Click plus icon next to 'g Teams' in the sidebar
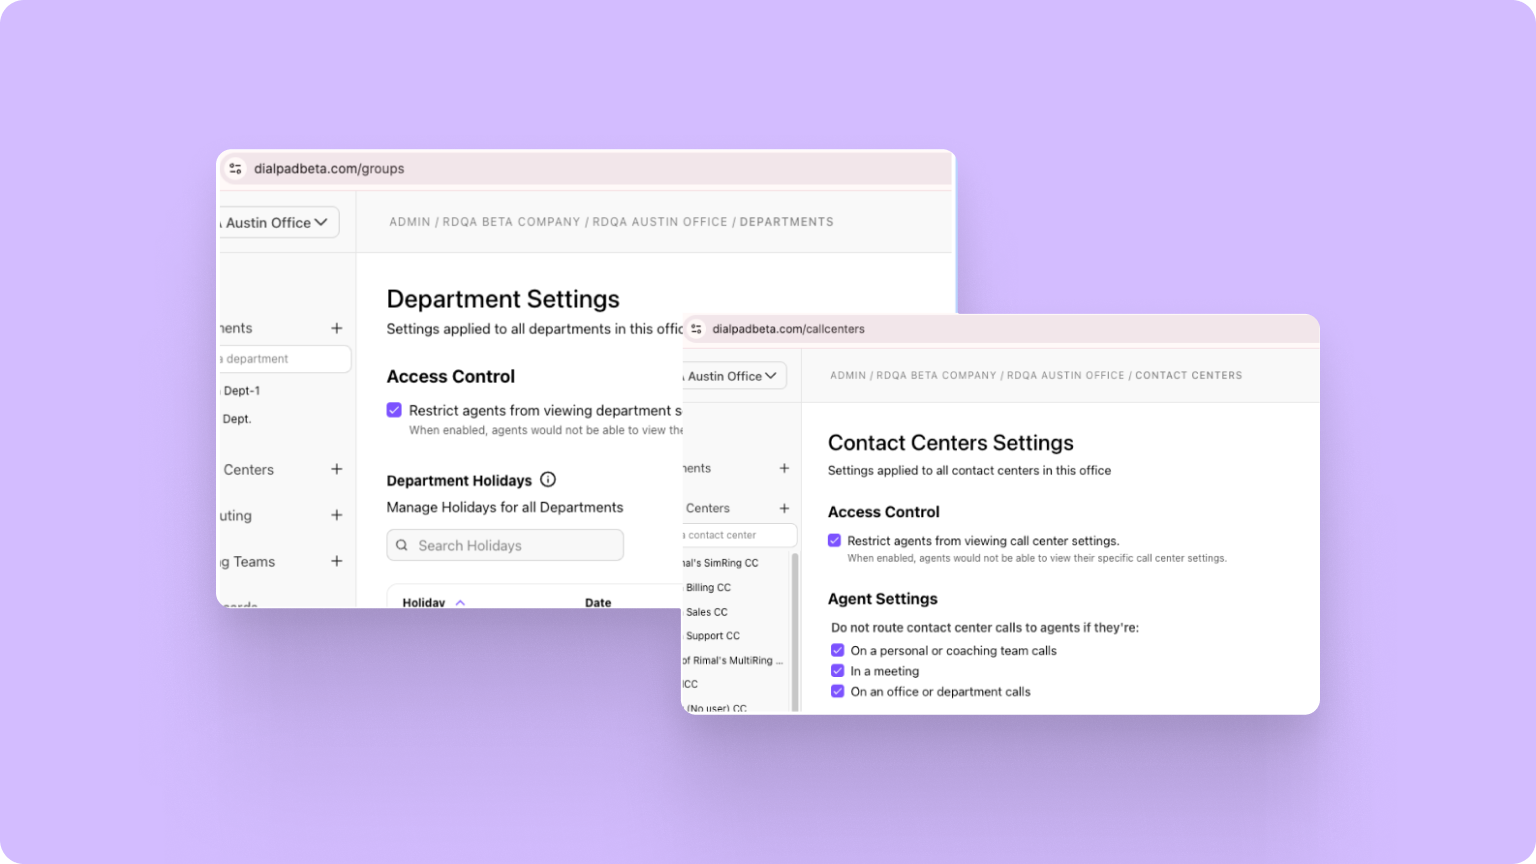The width and height of the screenshot is (1536, 864). click(x=337, y=561)
